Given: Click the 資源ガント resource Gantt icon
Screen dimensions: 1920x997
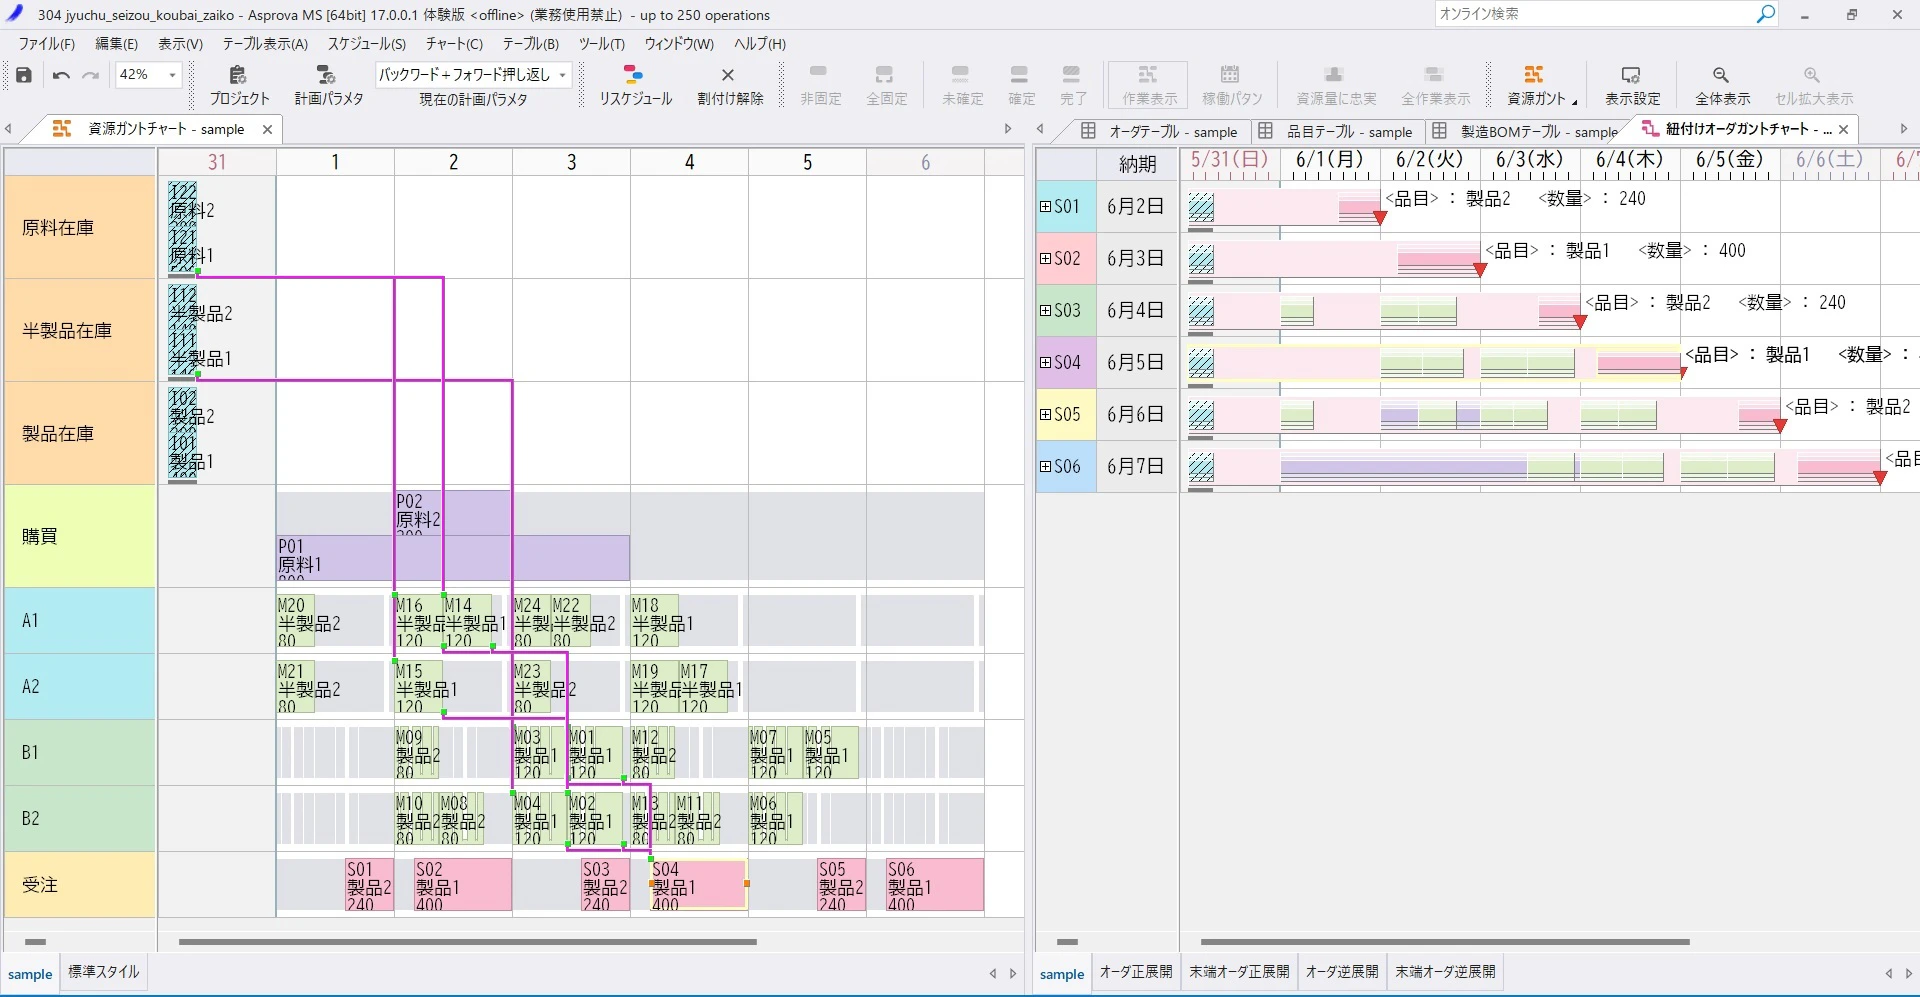Looking at the screenshot, I should [x=1533, y=83].
